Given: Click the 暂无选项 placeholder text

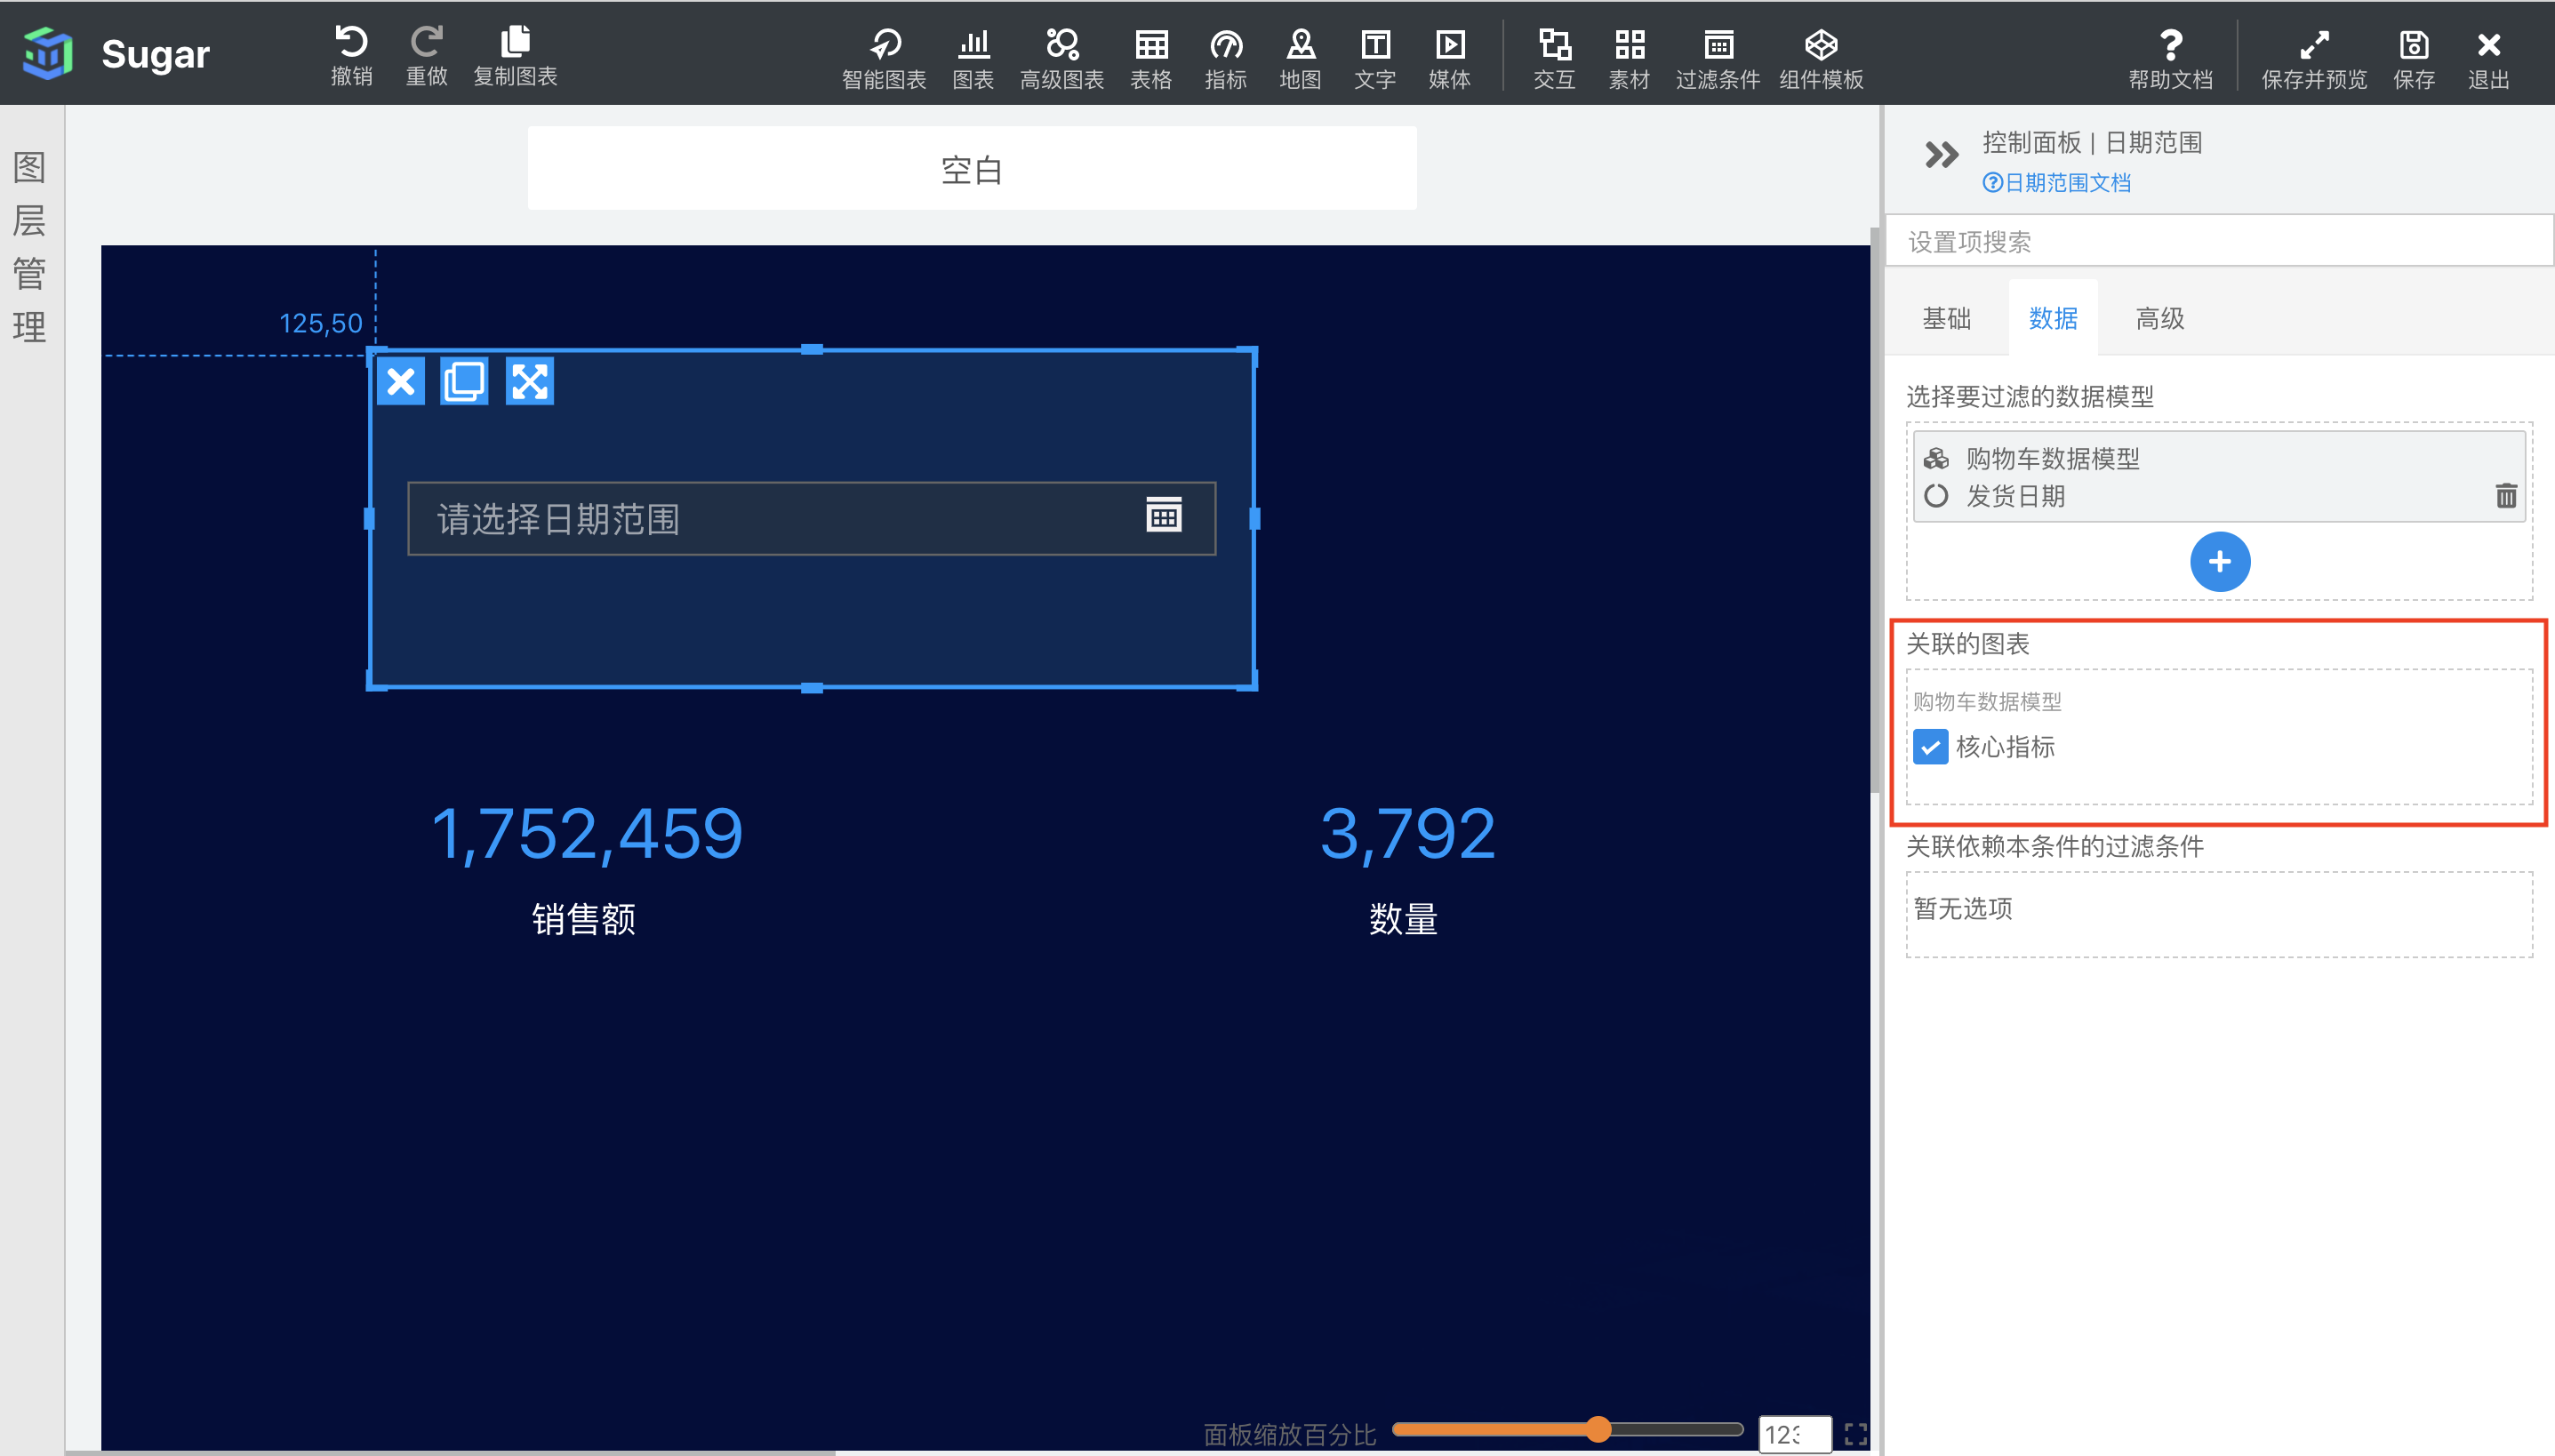Looking at the screenshot, I should [1962, 908].
